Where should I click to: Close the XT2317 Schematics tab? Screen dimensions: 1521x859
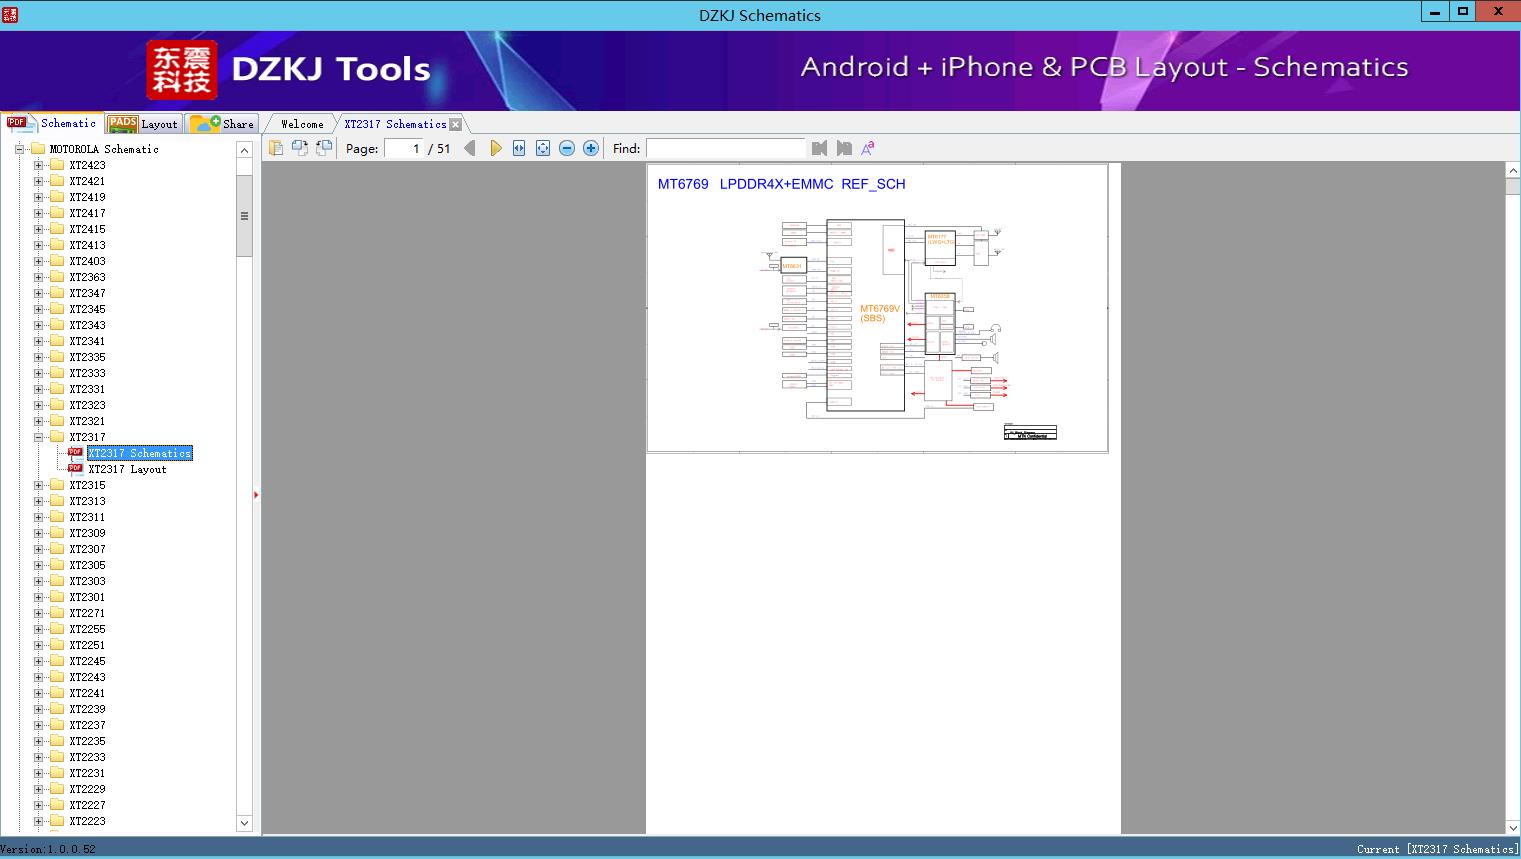[x=456, y=125]
